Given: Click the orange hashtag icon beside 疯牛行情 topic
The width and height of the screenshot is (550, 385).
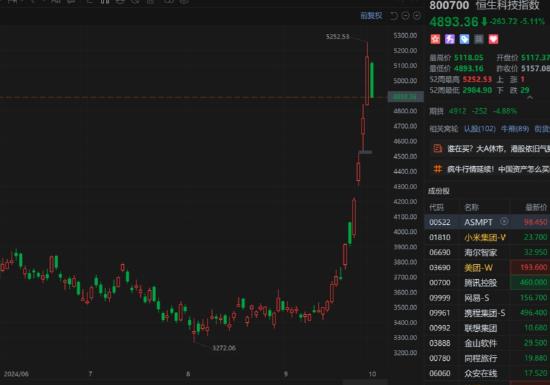Looking at the screenshot, I should click(x=437, y=169).
